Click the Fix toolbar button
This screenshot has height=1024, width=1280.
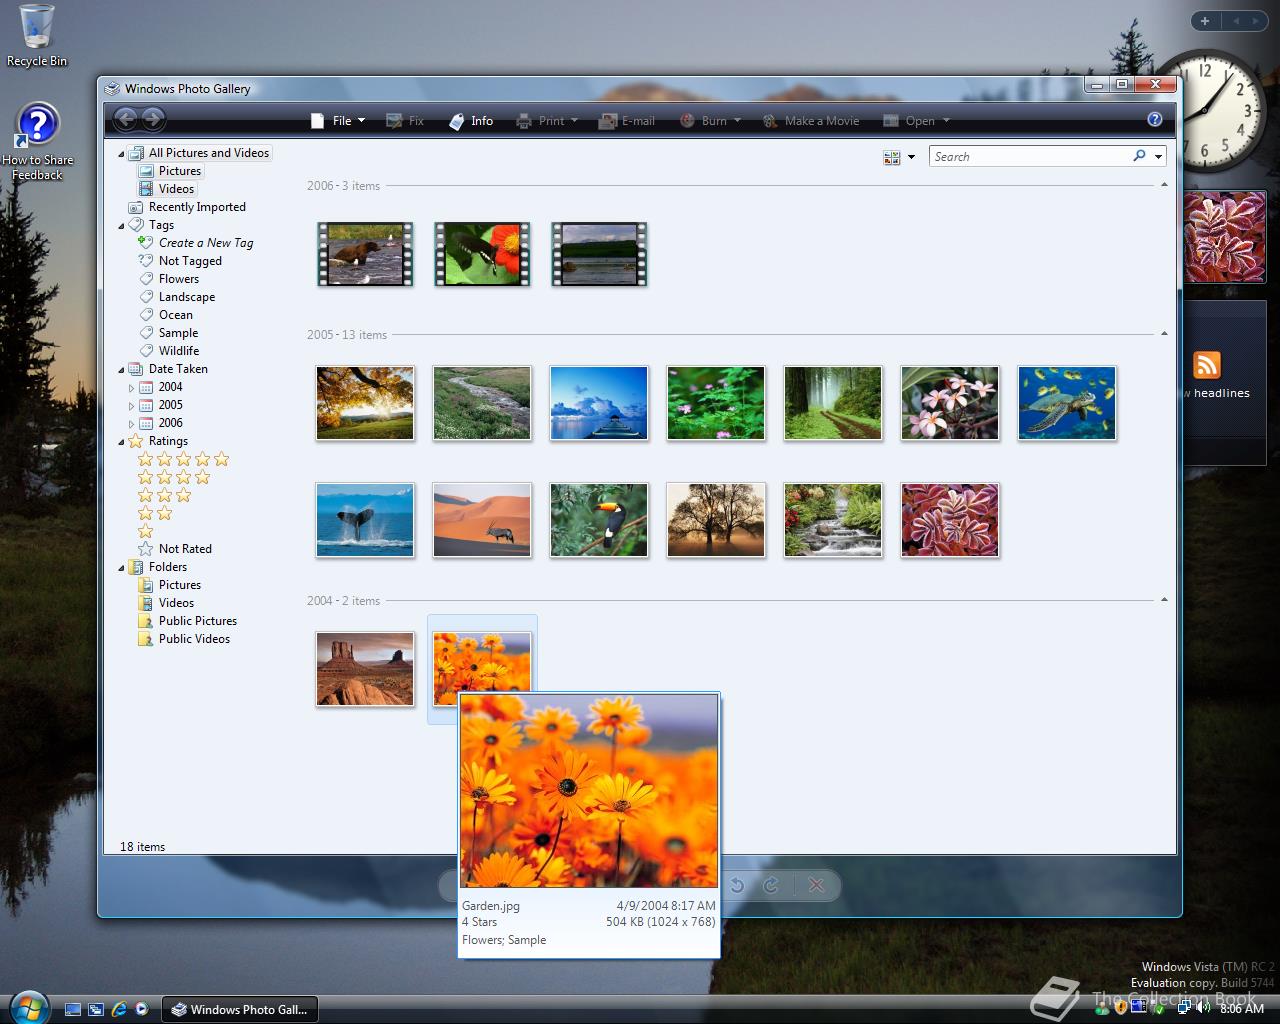coord(406,120)
